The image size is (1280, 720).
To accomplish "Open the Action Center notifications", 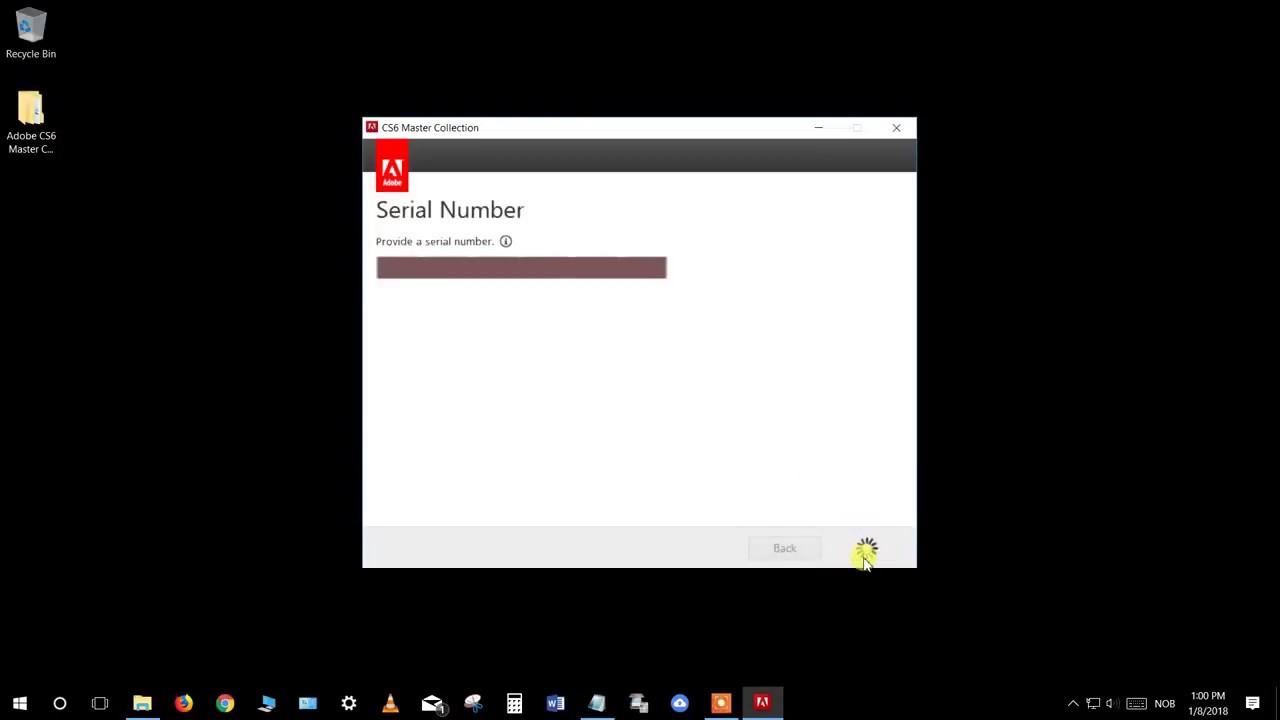I will 1252,704.
